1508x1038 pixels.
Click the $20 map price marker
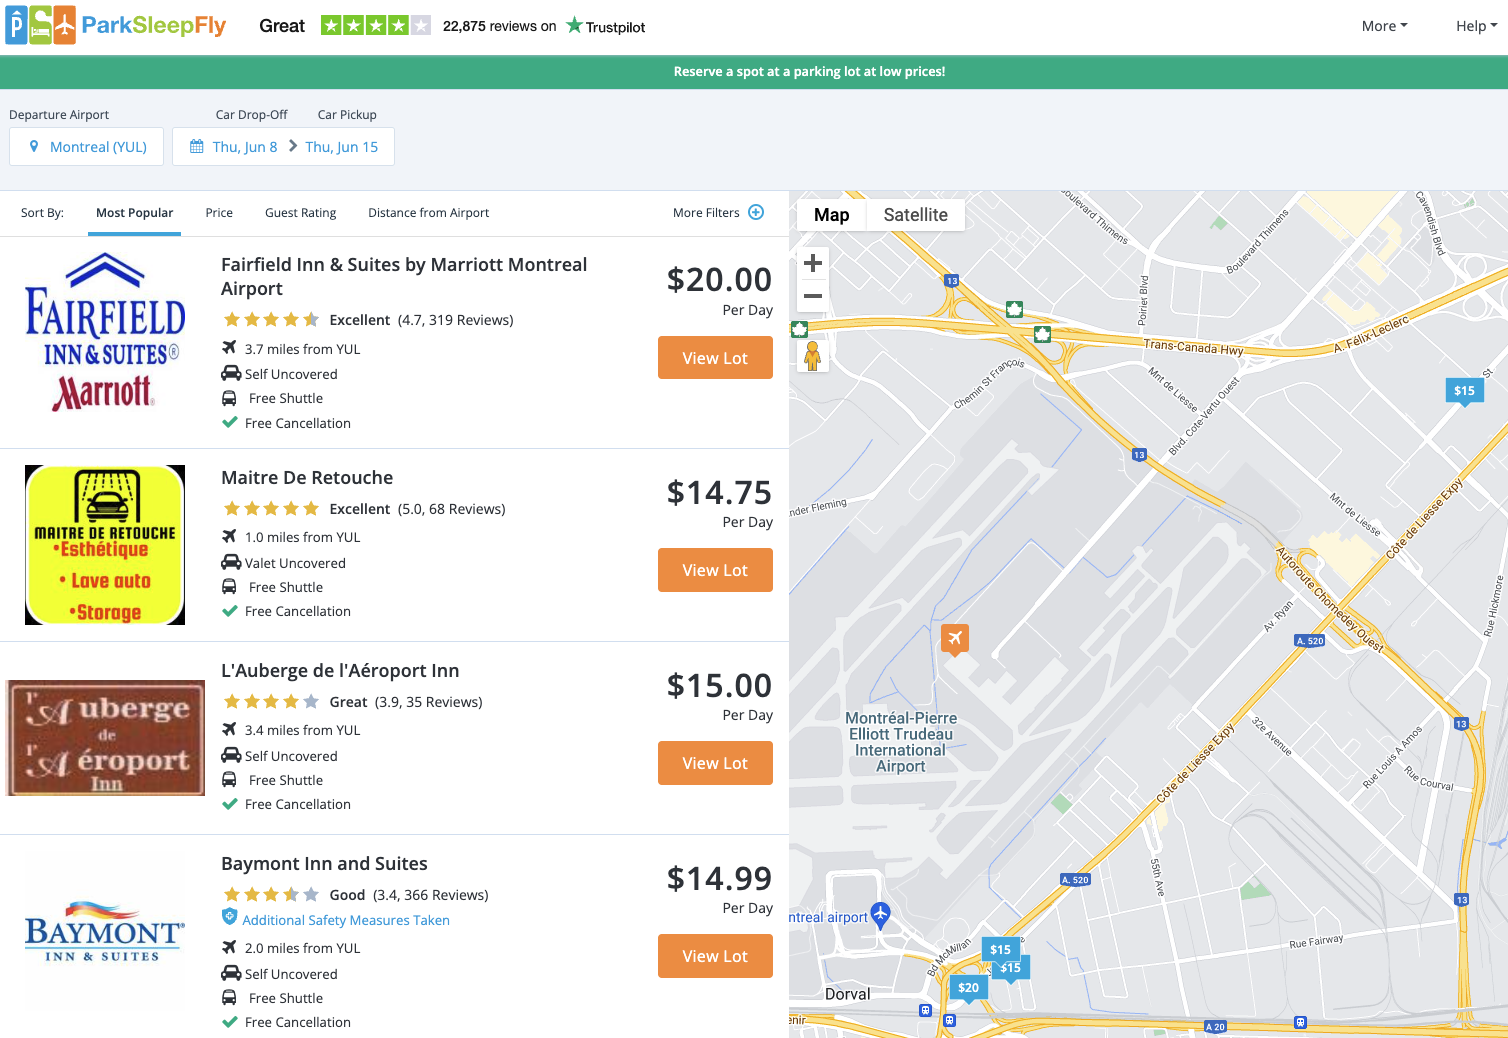coord(968,987)
